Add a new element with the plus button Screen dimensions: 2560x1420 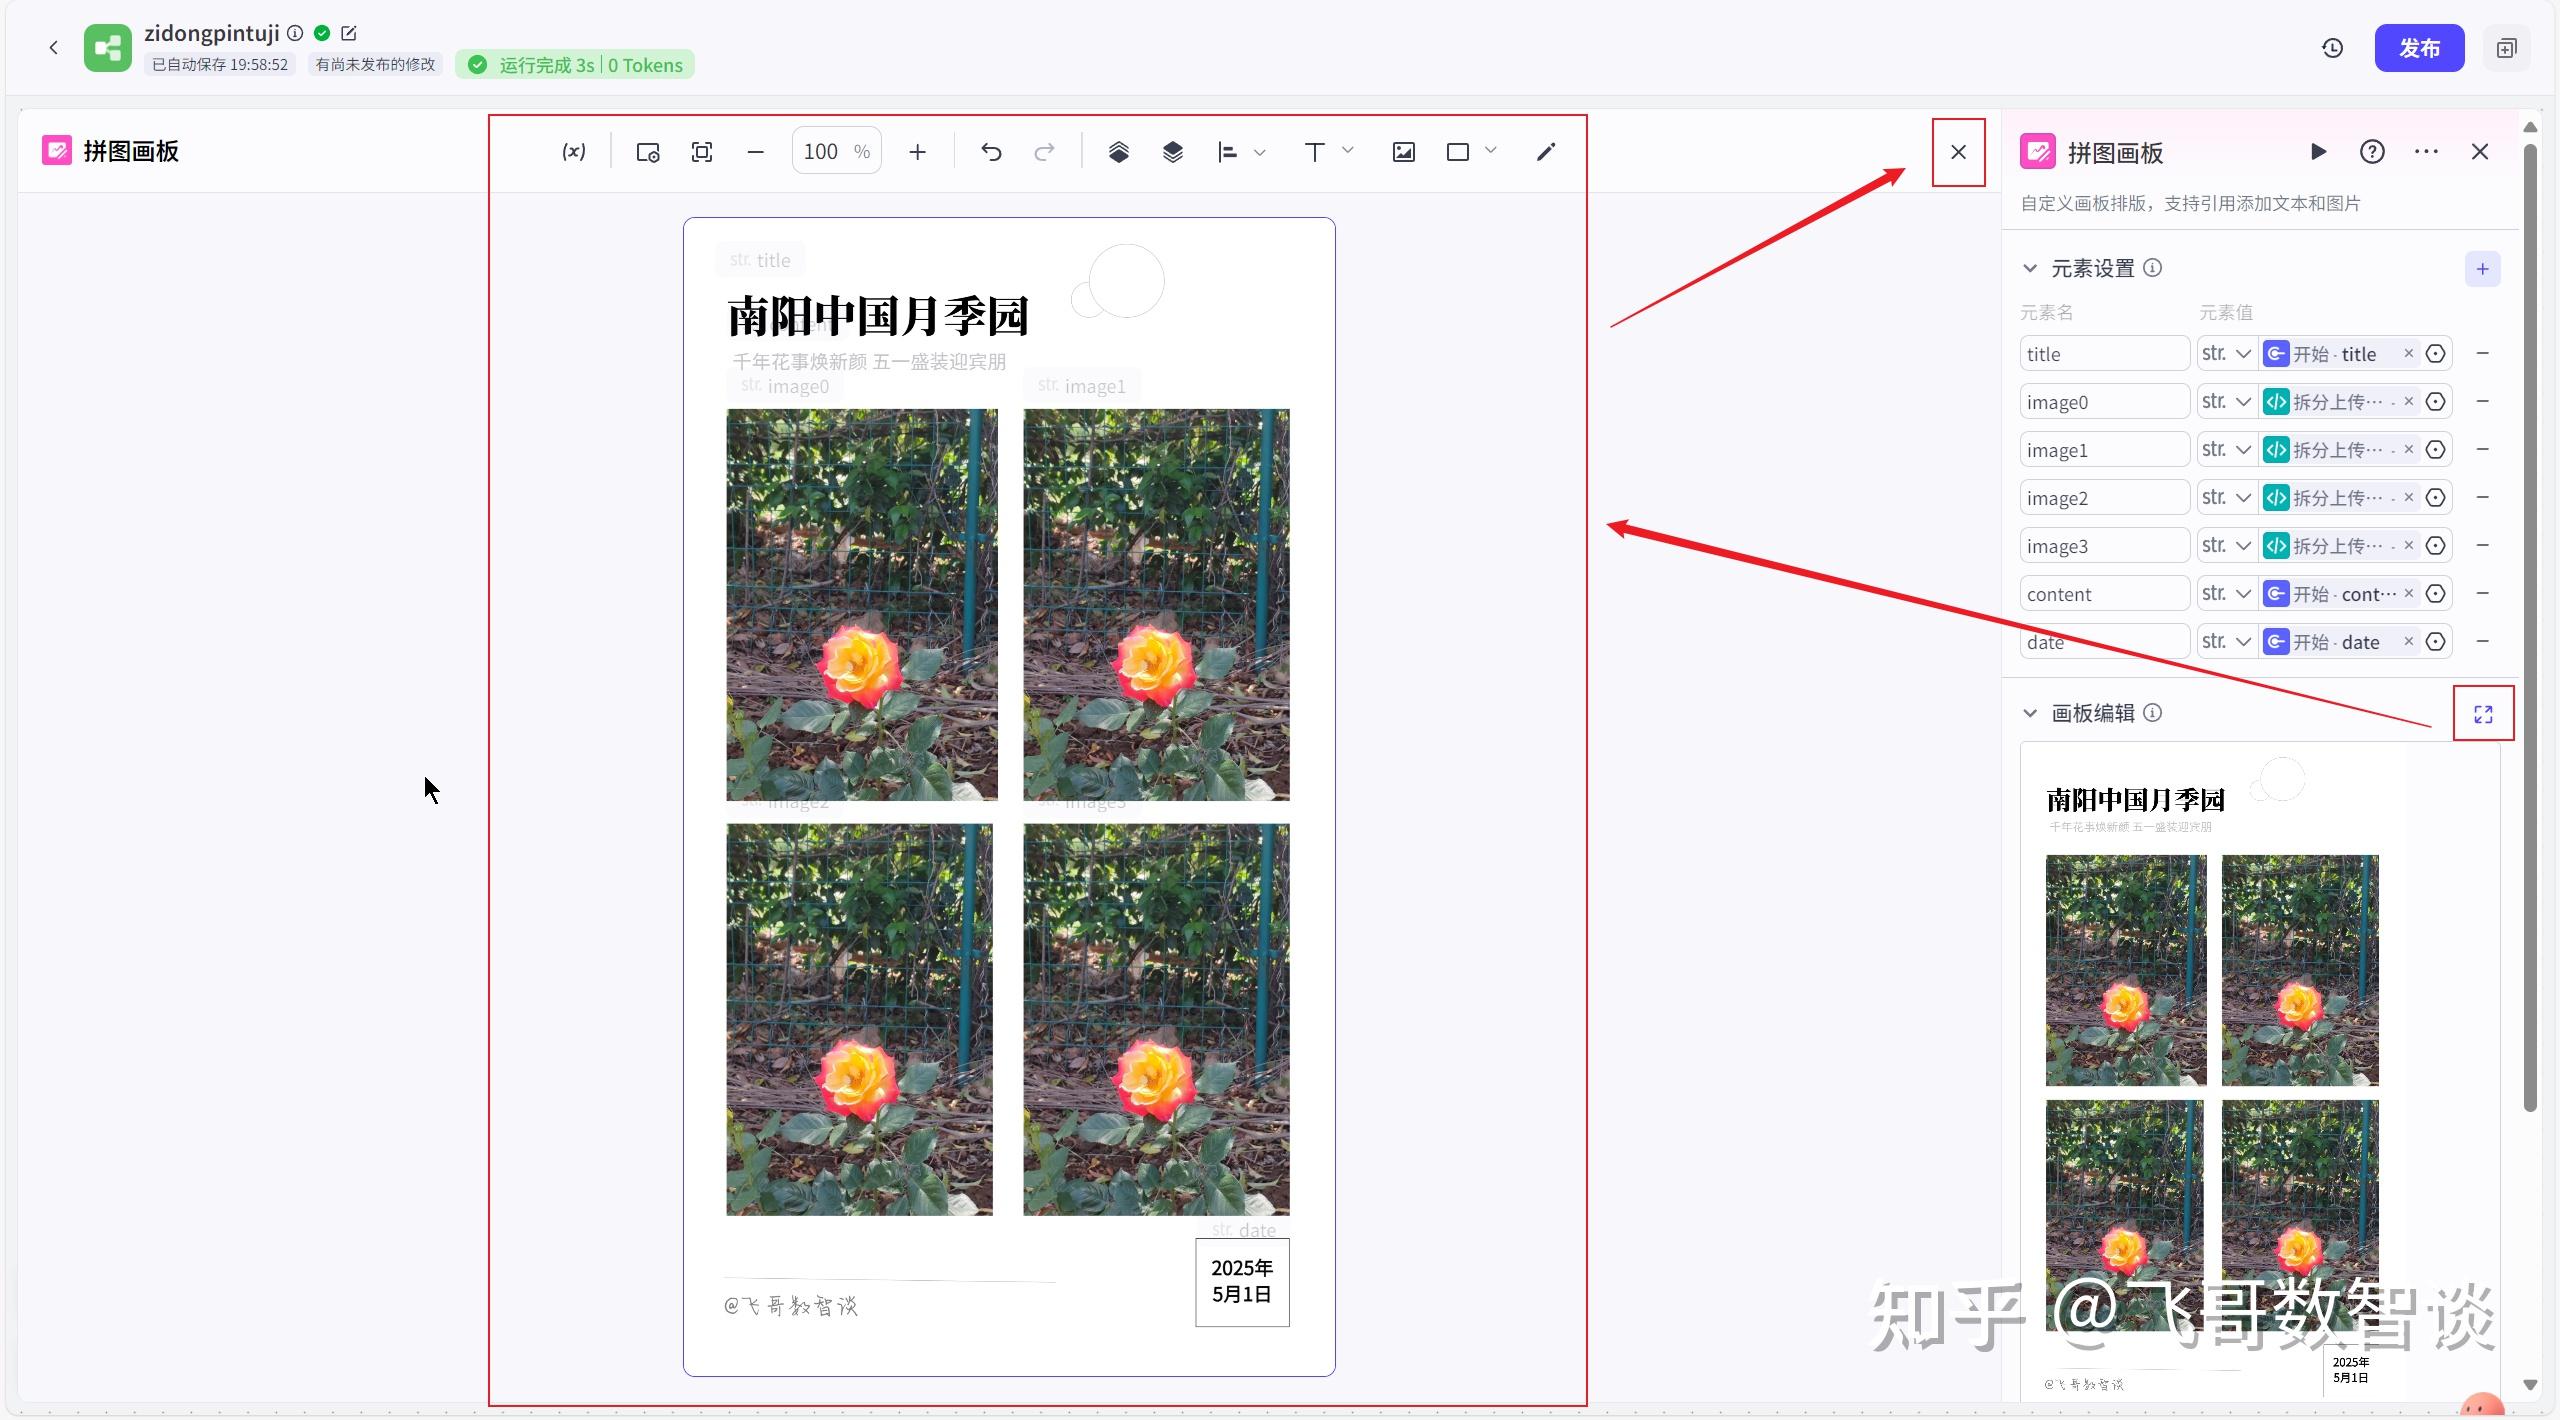(2483, 268)
